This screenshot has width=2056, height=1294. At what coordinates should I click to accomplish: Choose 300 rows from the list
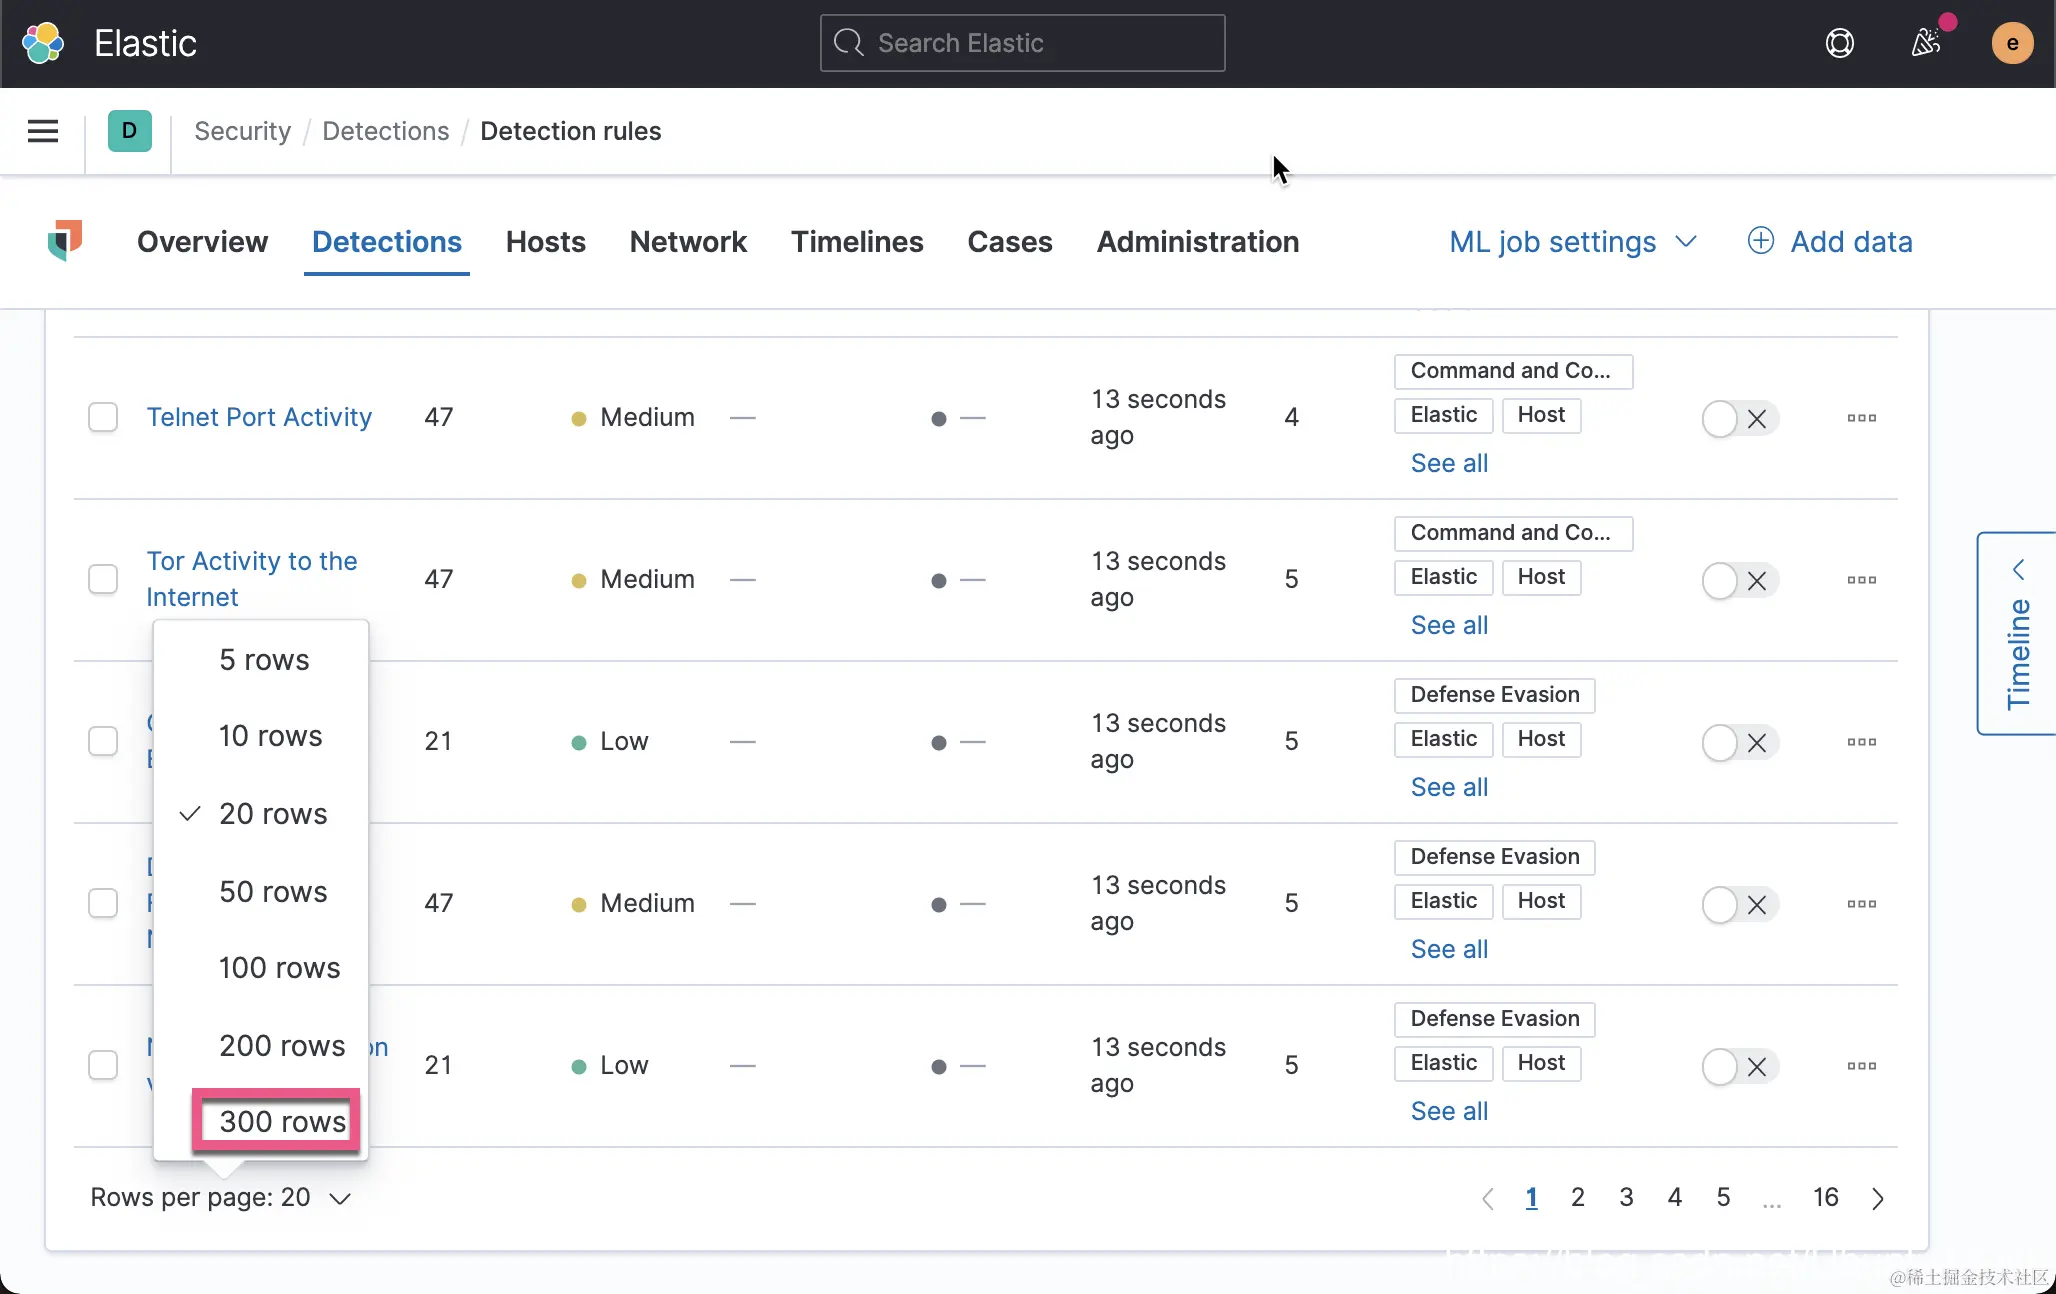(282, 1122)
